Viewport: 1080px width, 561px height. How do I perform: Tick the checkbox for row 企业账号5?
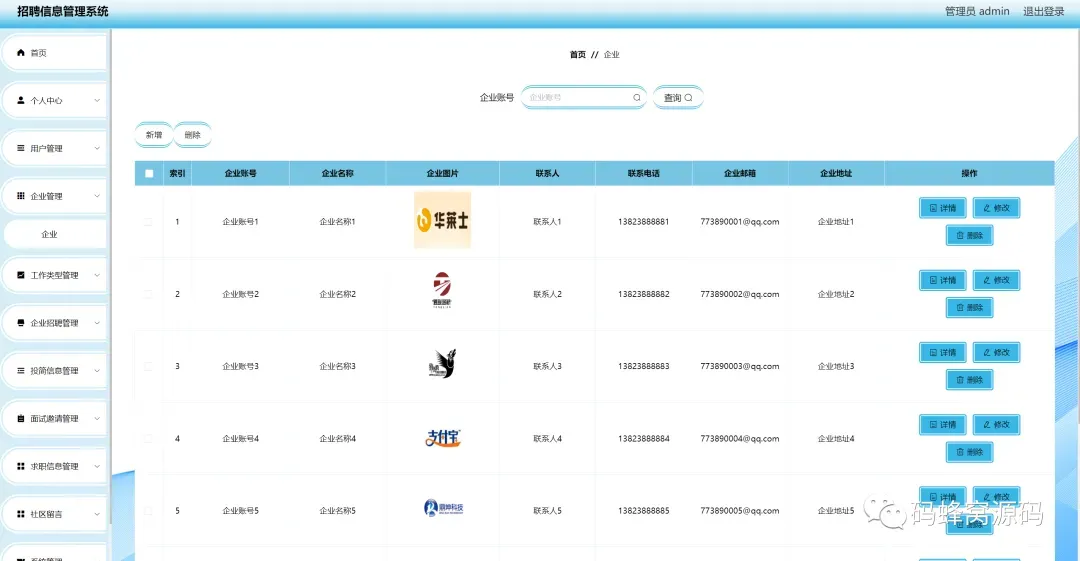[x=148, y=511]
